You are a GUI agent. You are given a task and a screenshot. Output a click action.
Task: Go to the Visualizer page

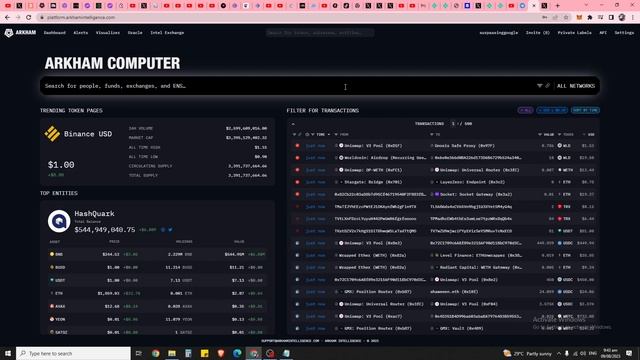click(x=108, y=33)
